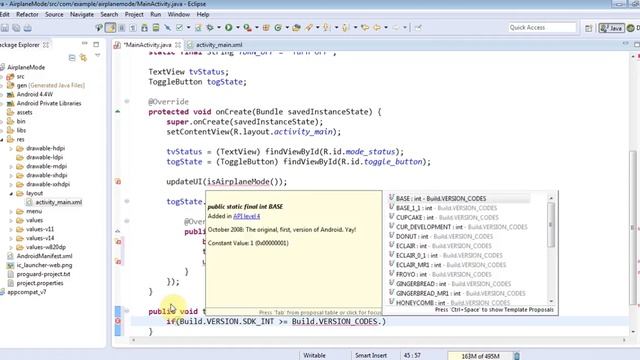The image size is (640, 360).
Task: Click the New Java Class icon
Action: (x=278, y=28)
